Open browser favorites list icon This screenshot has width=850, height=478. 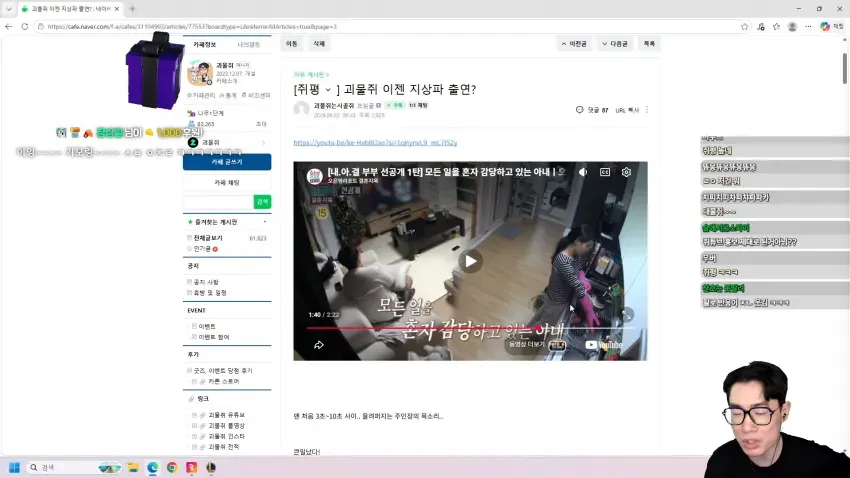pos(776,27)
